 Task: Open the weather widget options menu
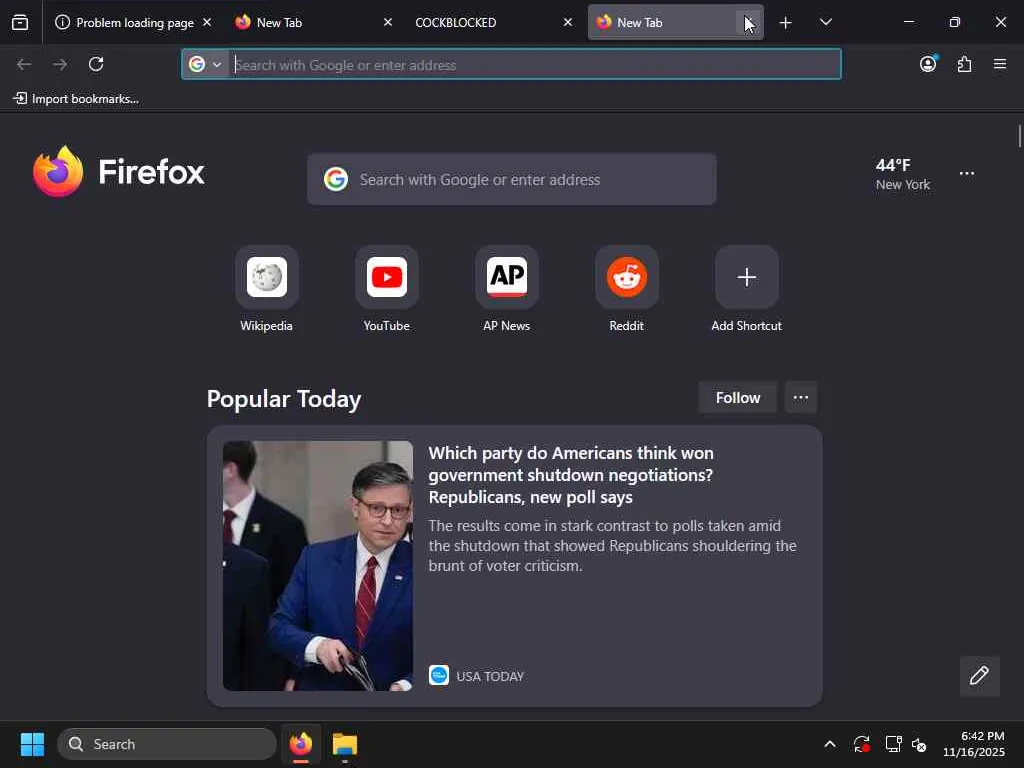tap(967, 173)
